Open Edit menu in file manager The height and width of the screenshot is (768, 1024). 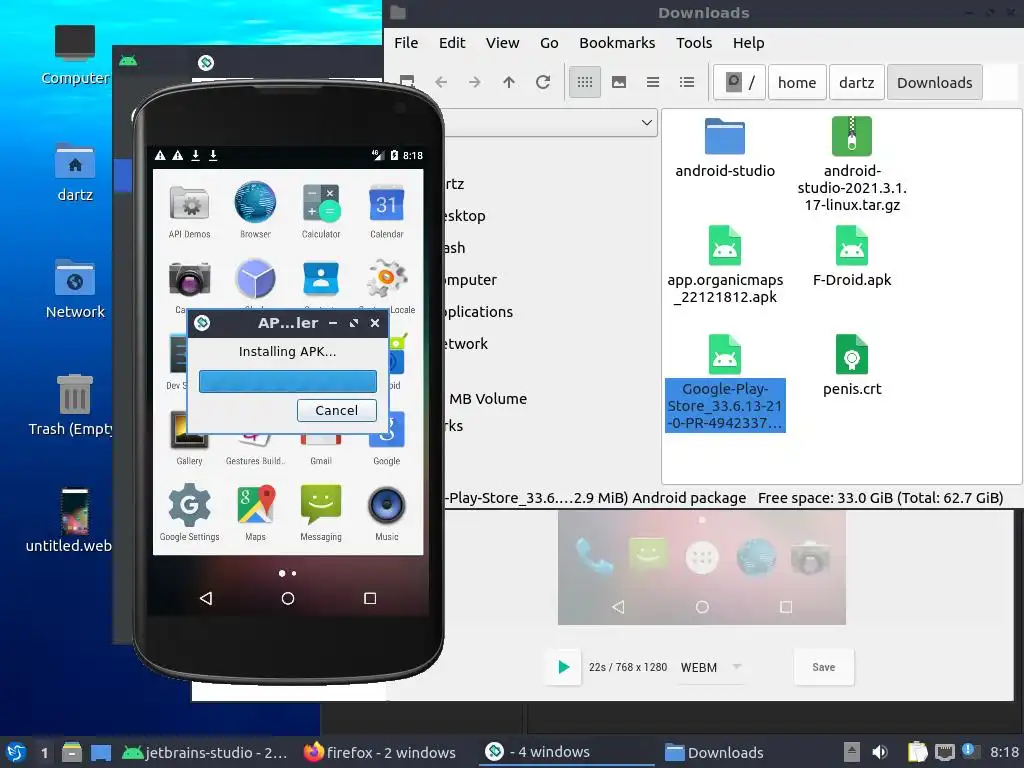pyautogui.click(x=452, y=42)
